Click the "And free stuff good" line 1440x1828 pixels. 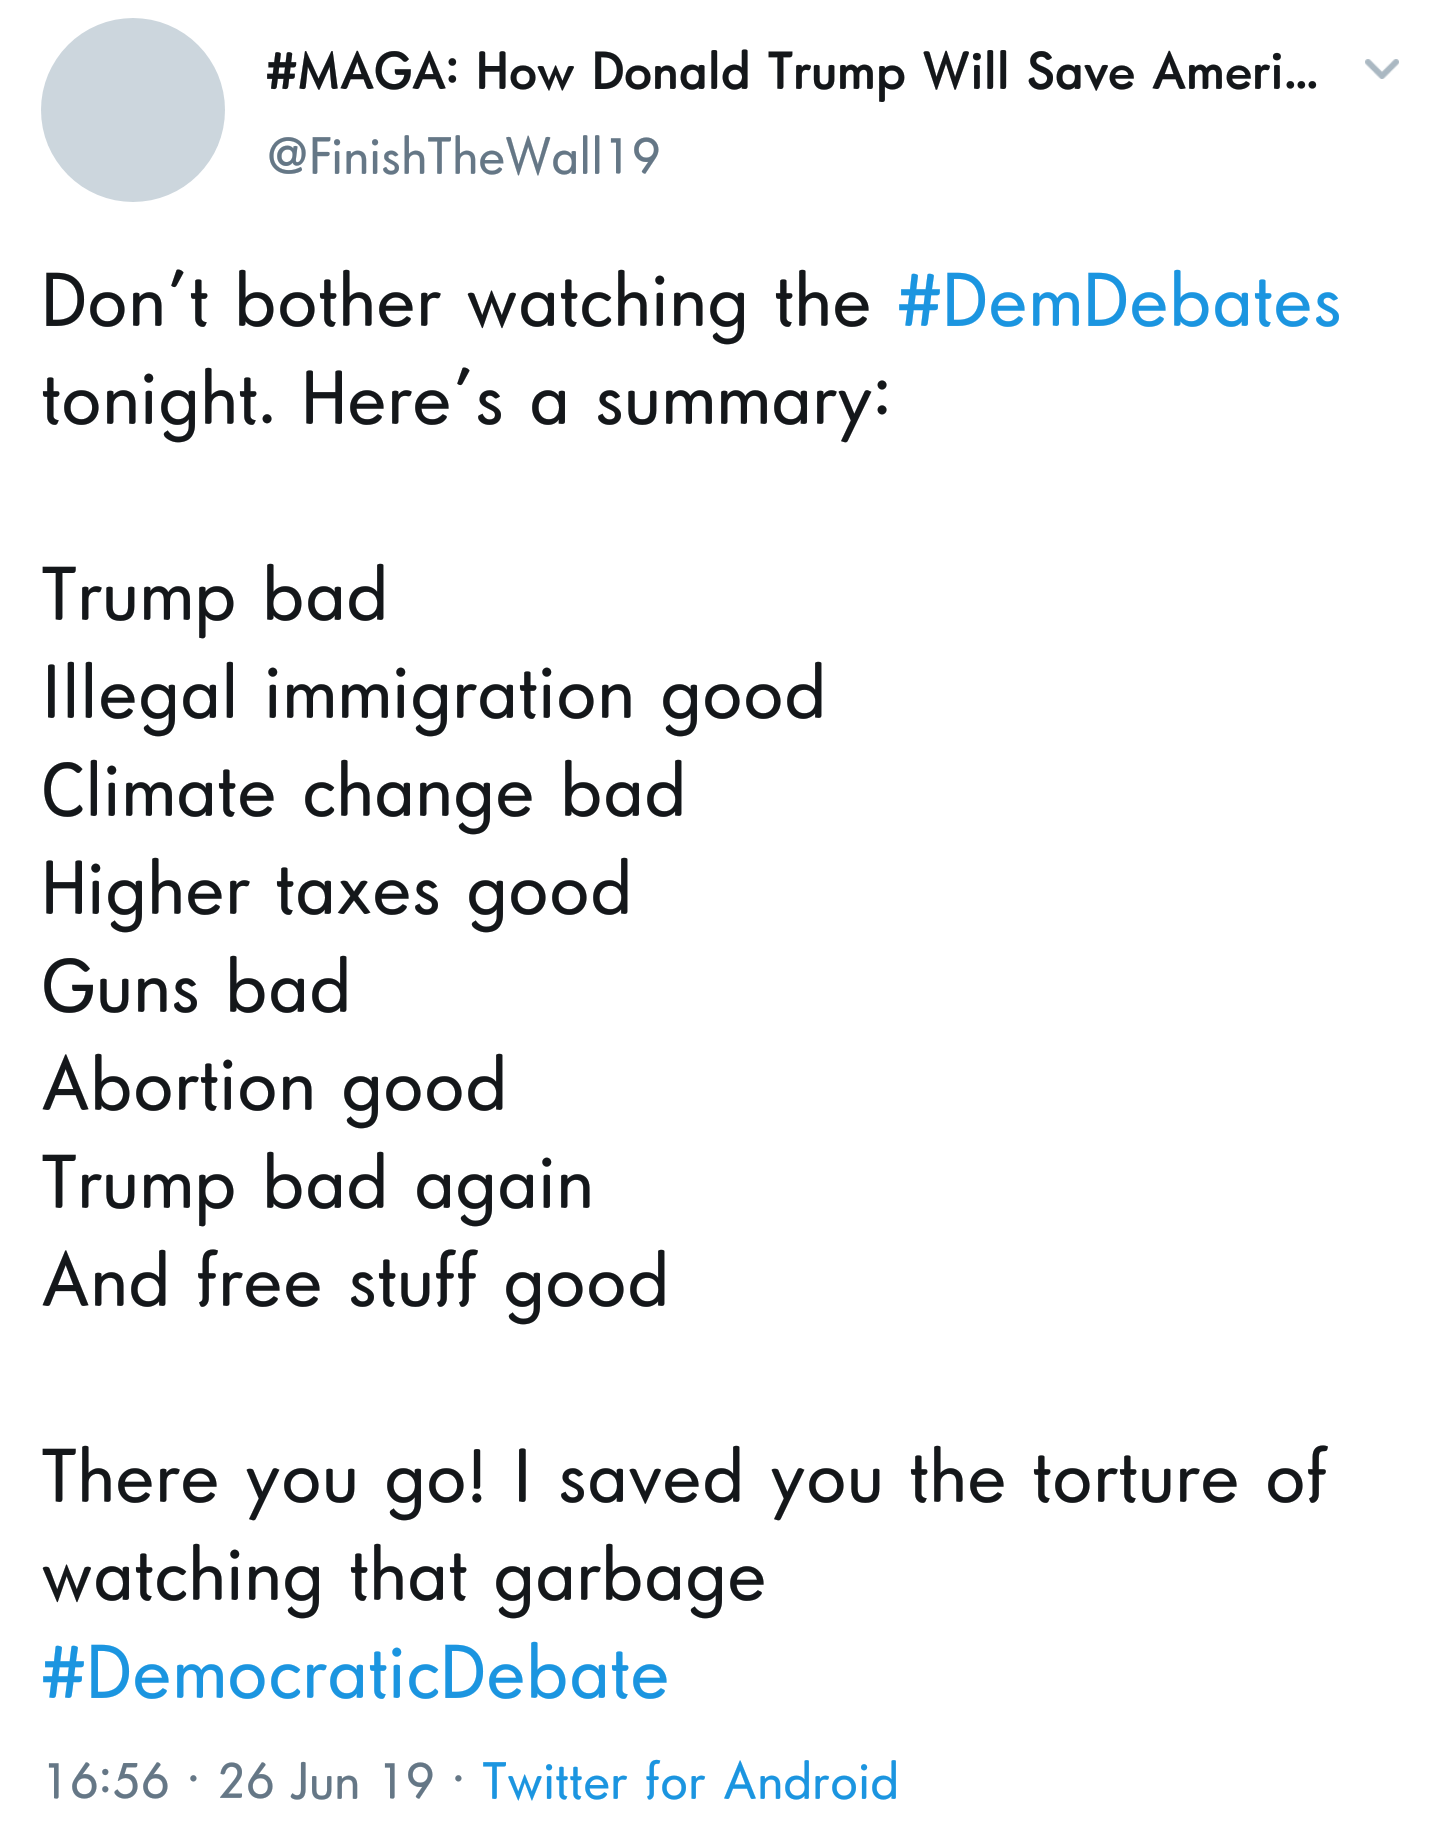coord(355,1282)
